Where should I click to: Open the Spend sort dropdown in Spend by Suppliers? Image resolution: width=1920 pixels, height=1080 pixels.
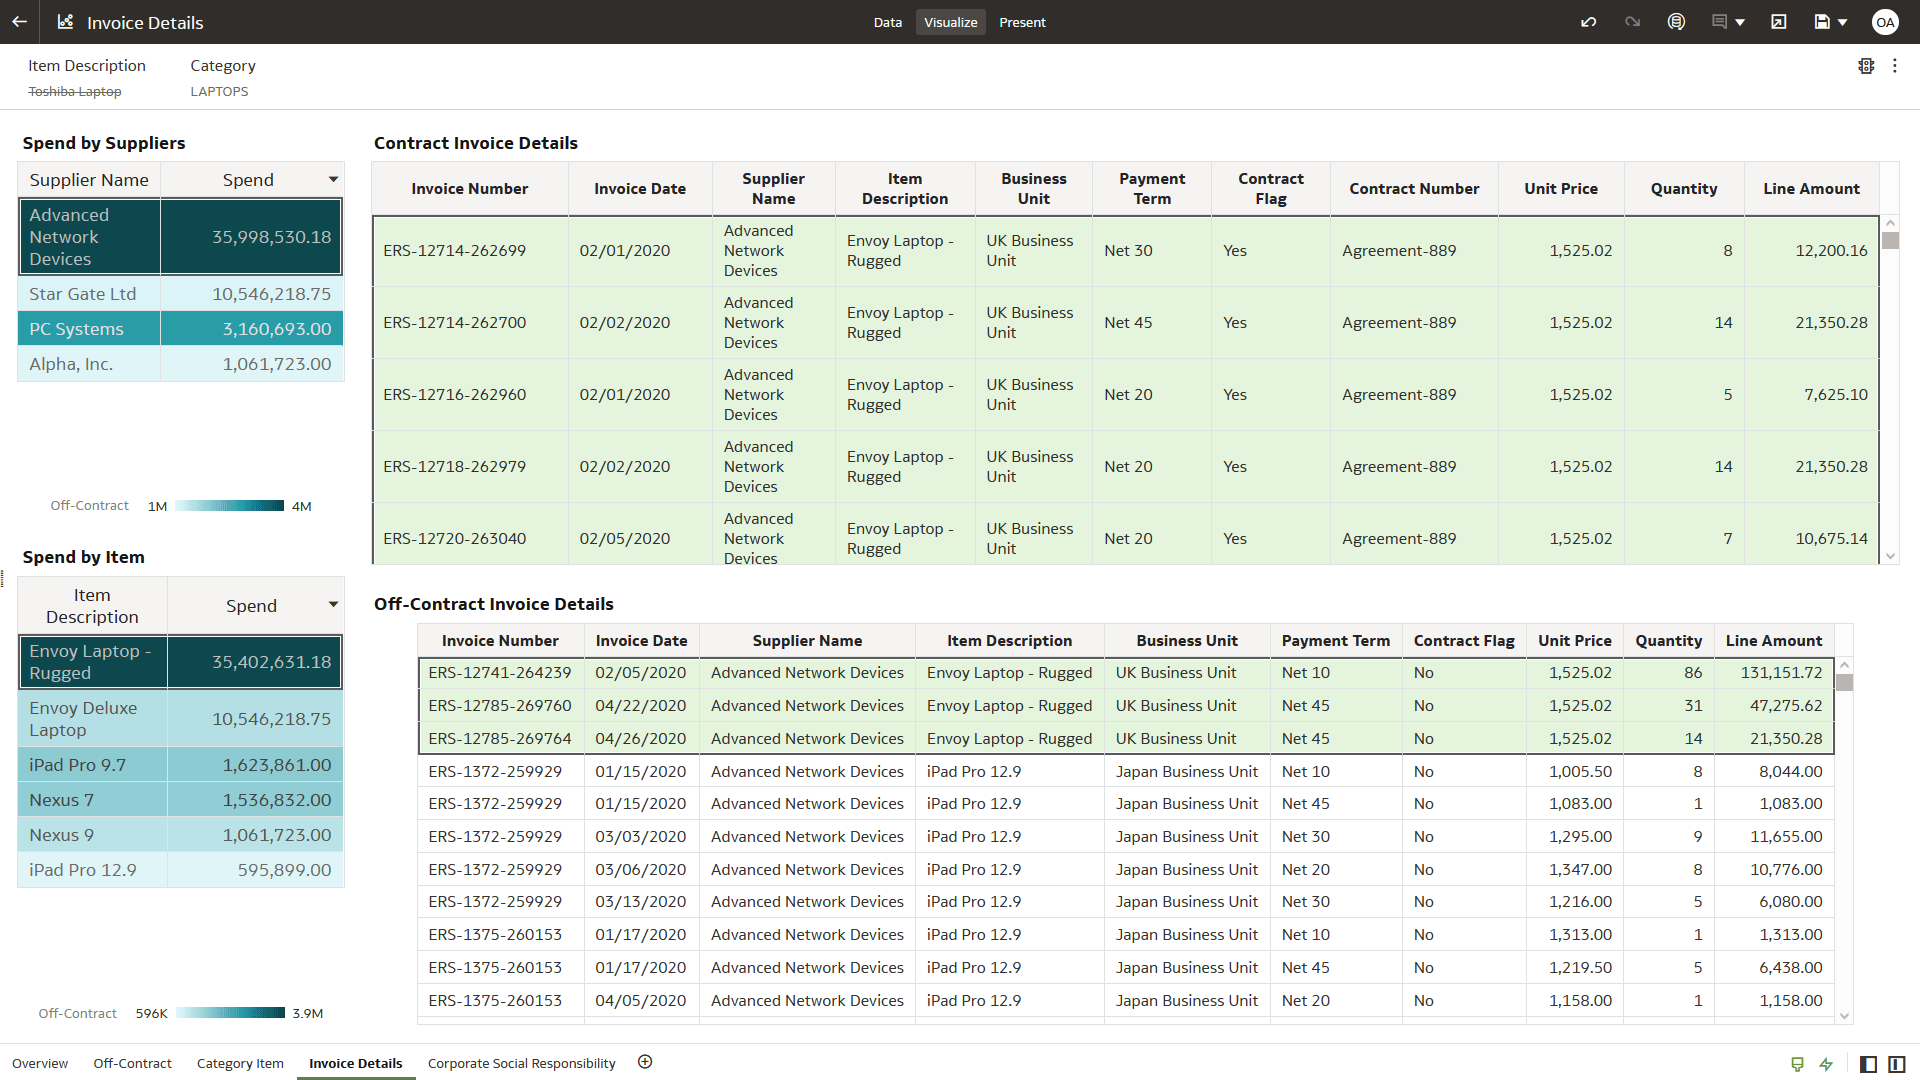[x=332, y=179]
